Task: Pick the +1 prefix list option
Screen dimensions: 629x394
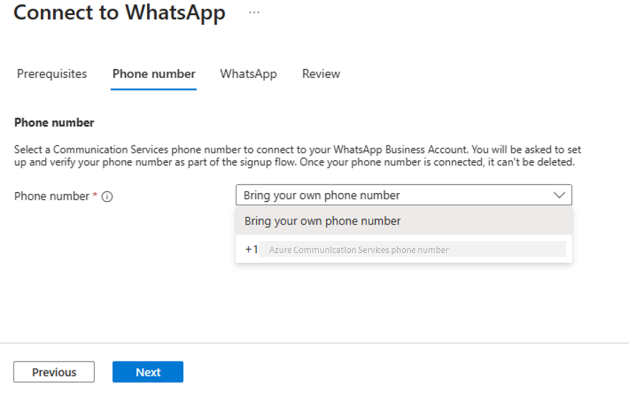Action: [x=251, y=250]
